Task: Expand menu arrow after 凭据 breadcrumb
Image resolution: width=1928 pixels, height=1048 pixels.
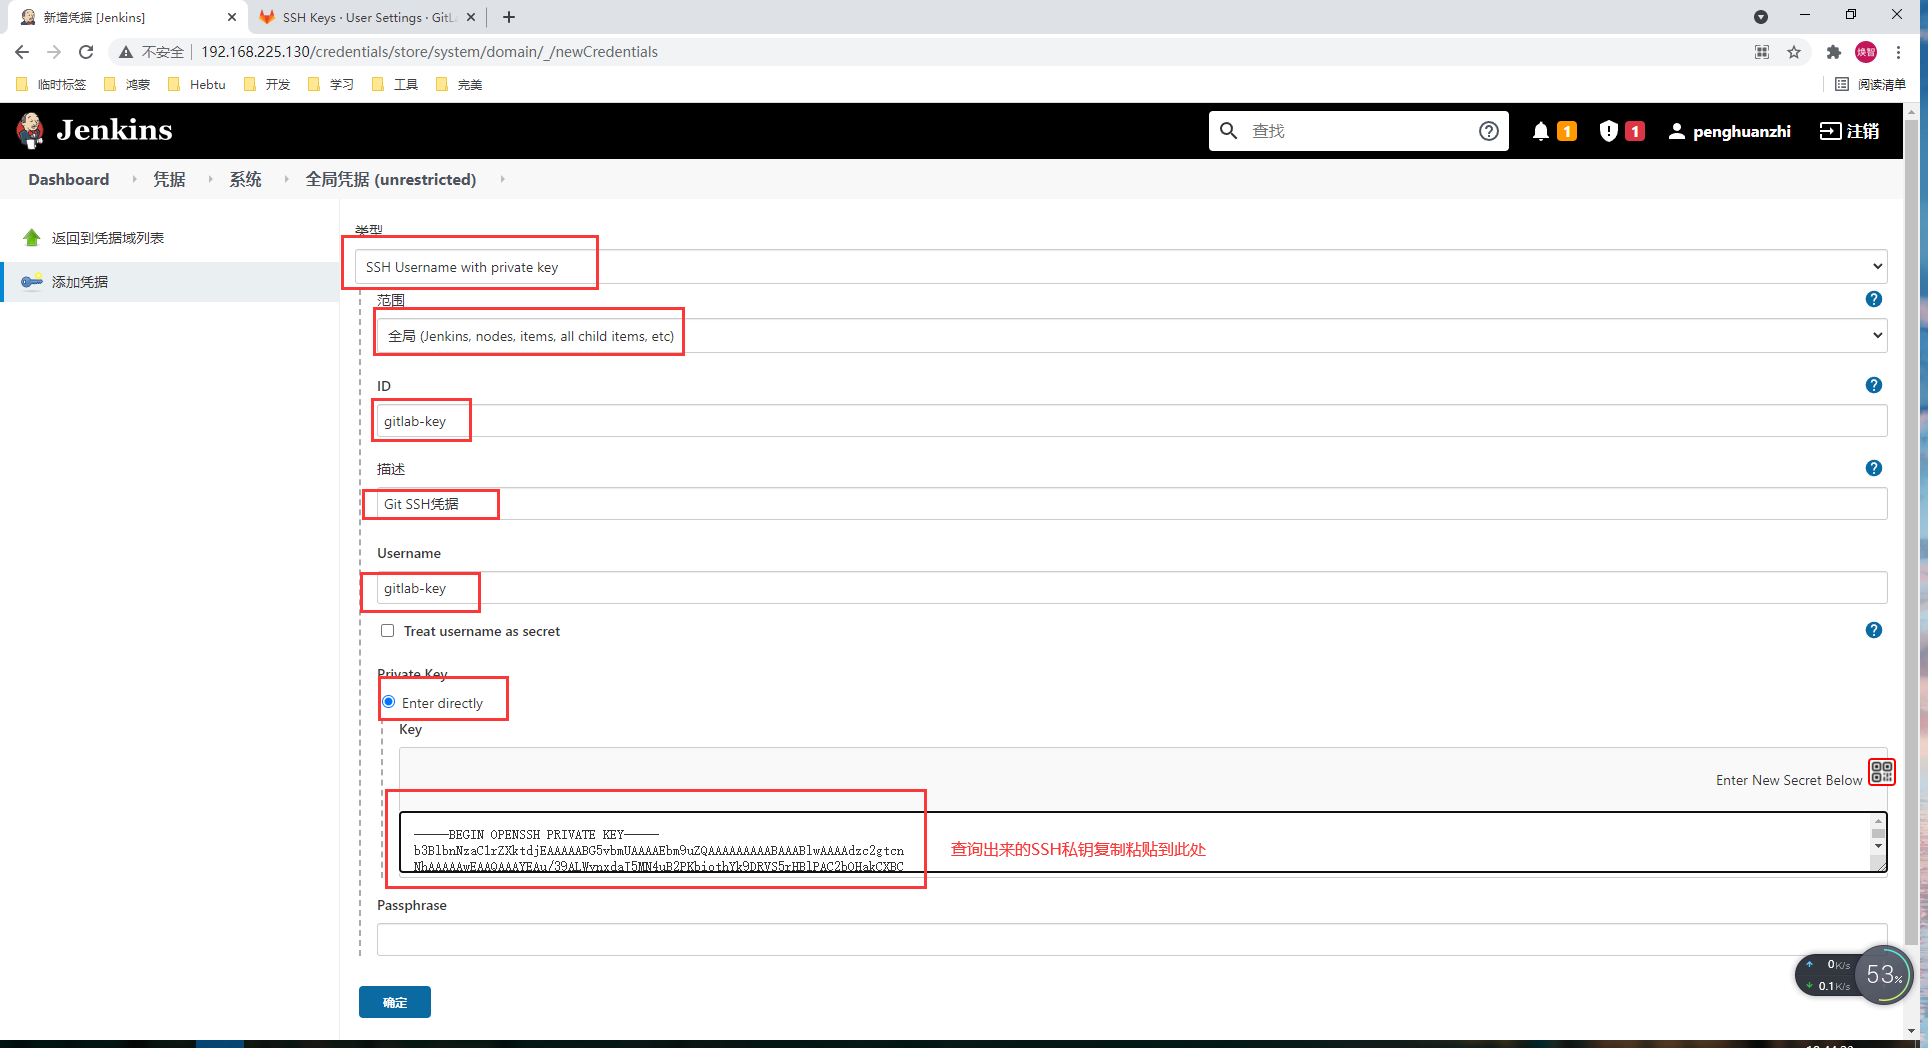Action: click(x=210, y=179)
